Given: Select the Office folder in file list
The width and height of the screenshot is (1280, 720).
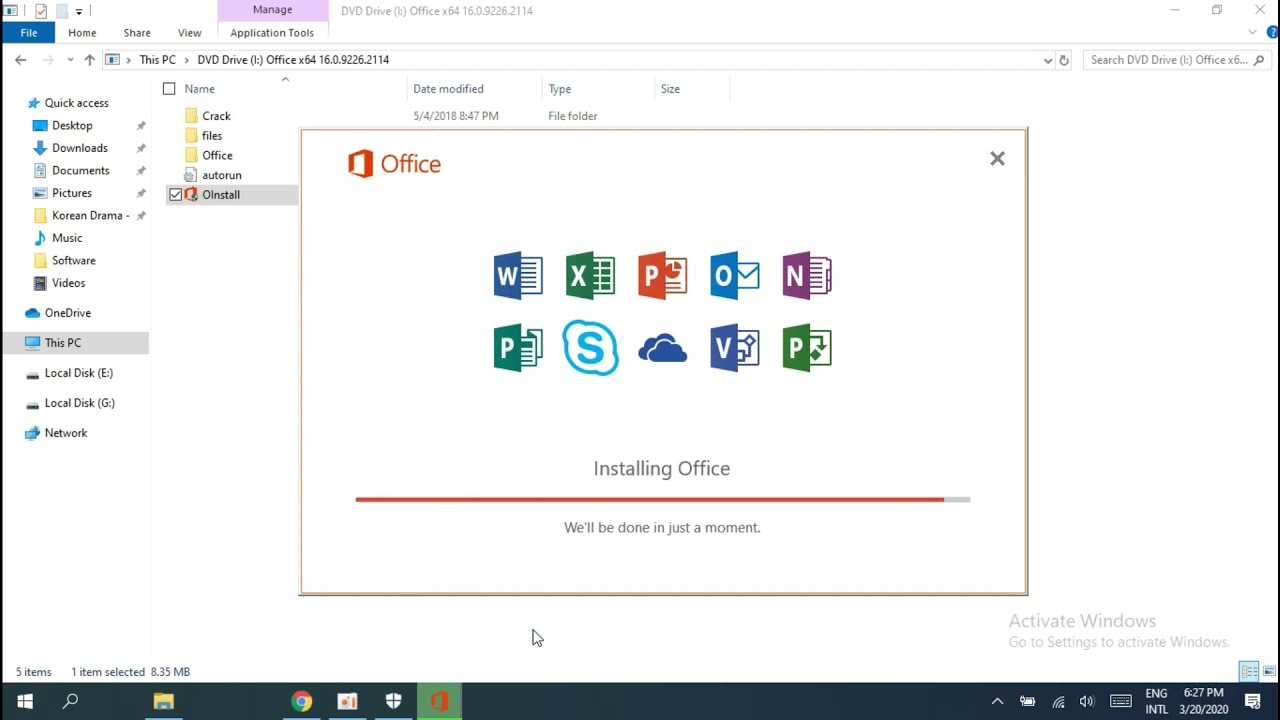Looking at the screenshot, I should click(217, 155).
